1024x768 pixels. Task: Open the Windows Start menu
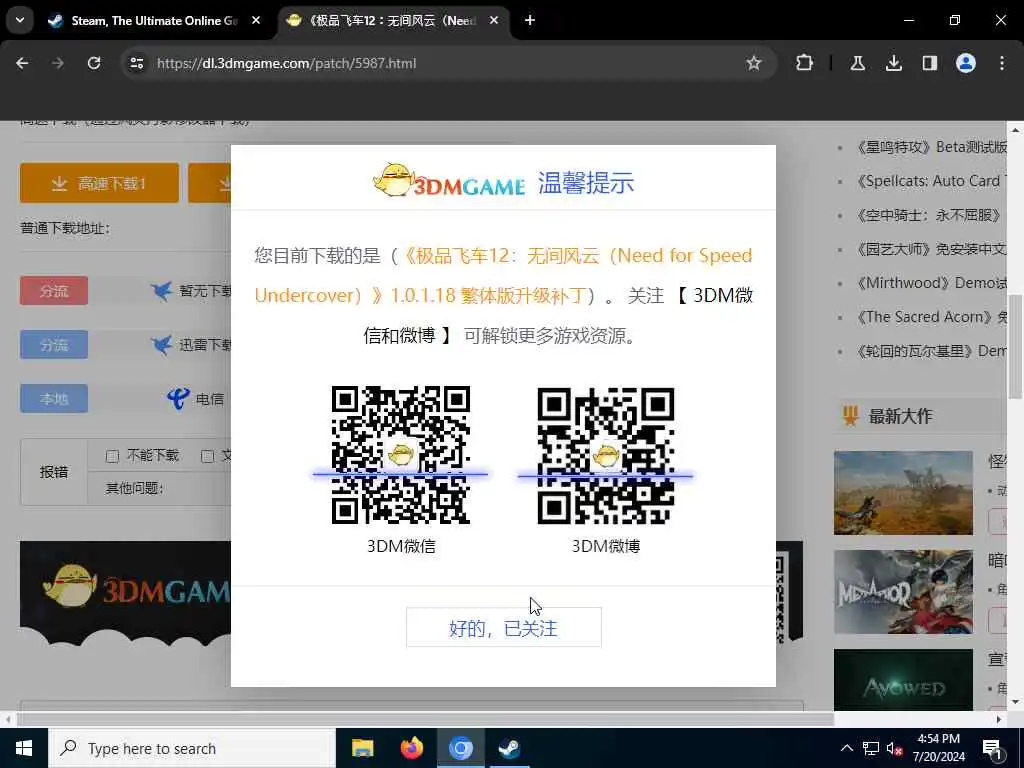pyautogui.click(x=24, y=748)
